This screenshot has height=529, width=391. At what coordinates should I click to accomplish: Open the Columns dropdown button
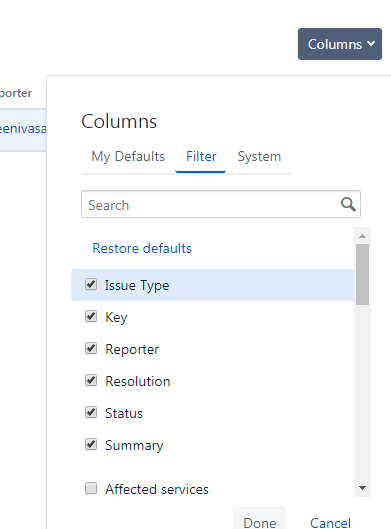[x=340, y=44]
